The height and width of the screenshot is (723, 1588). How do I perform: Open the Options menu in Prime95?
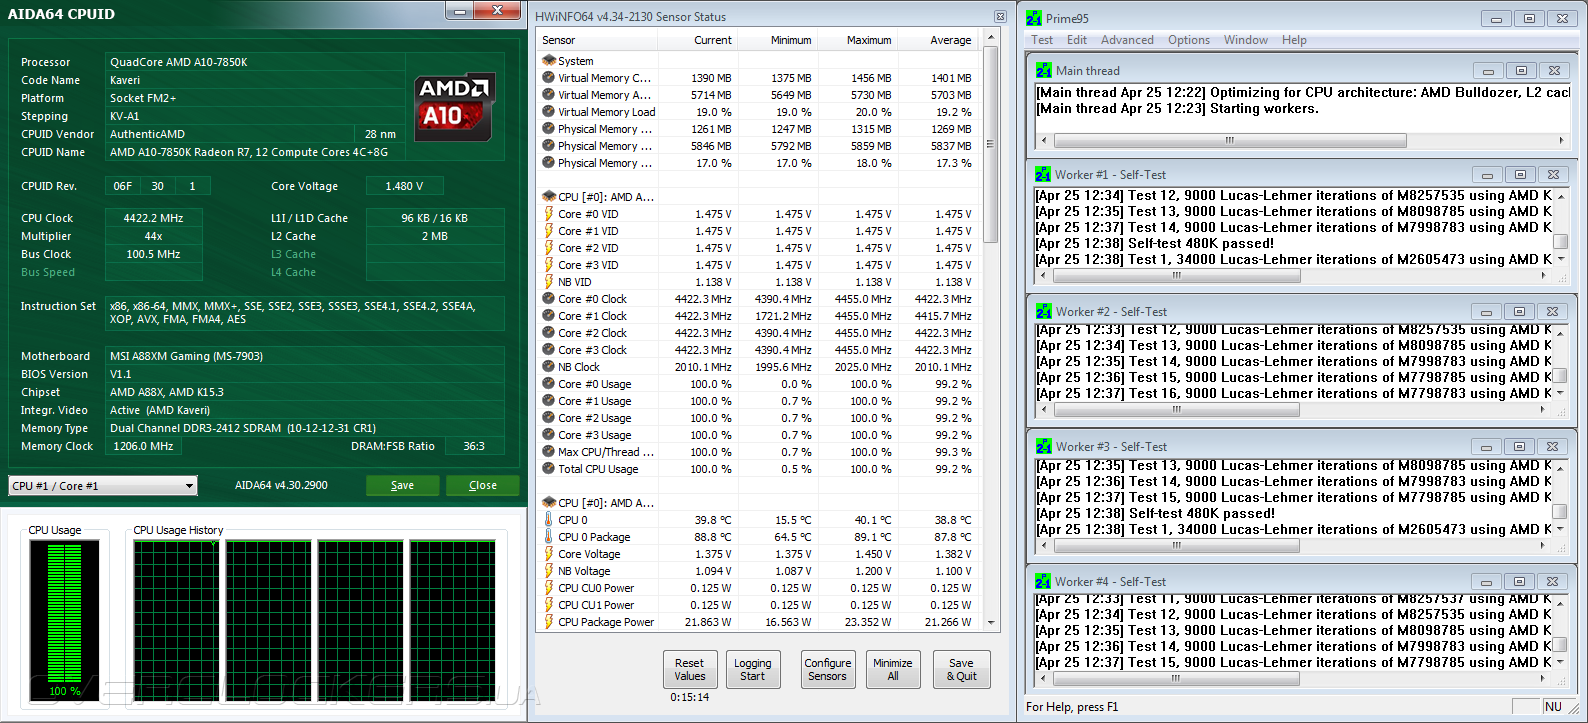(1189, 40)
